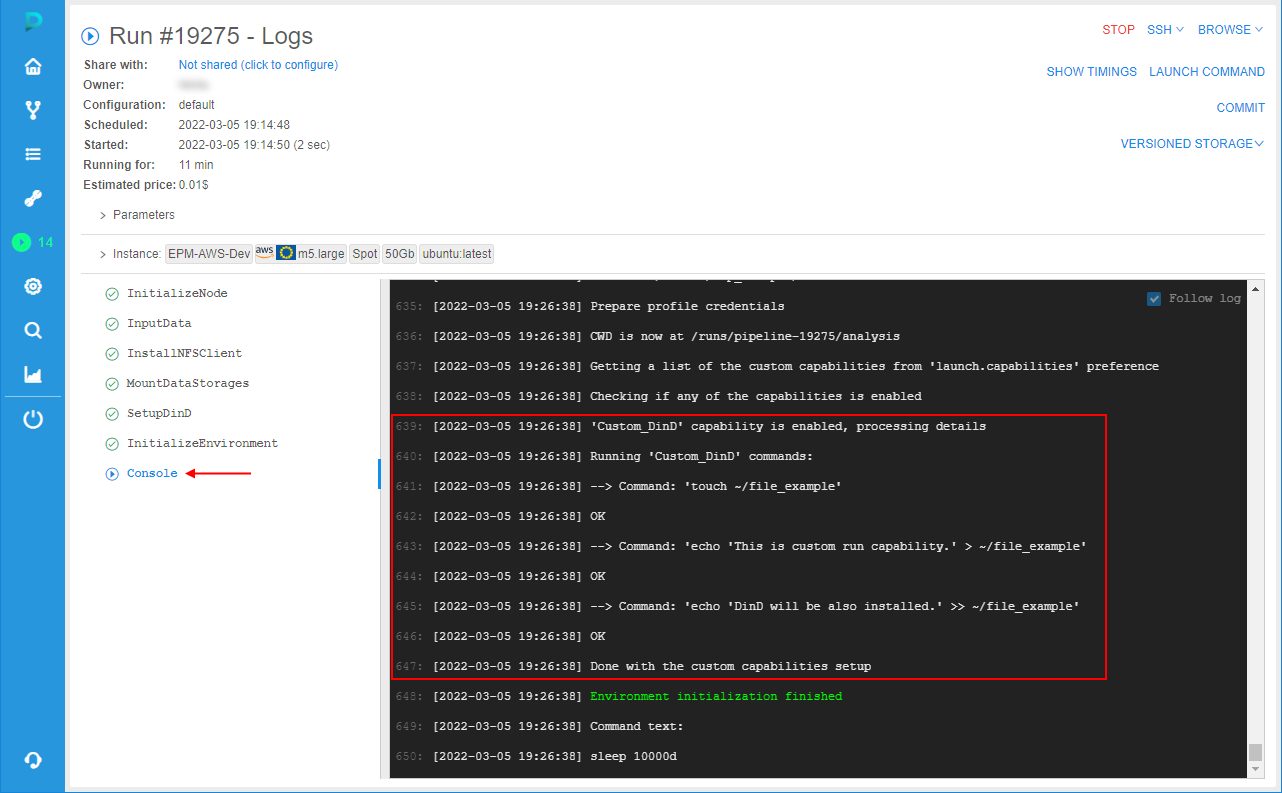Image resolution: width=1282 pixels, height=793 pixels.
Task: Click the 'Run #19275 - Logs' title
Action: pyautogui.click(x=211, y=36)
